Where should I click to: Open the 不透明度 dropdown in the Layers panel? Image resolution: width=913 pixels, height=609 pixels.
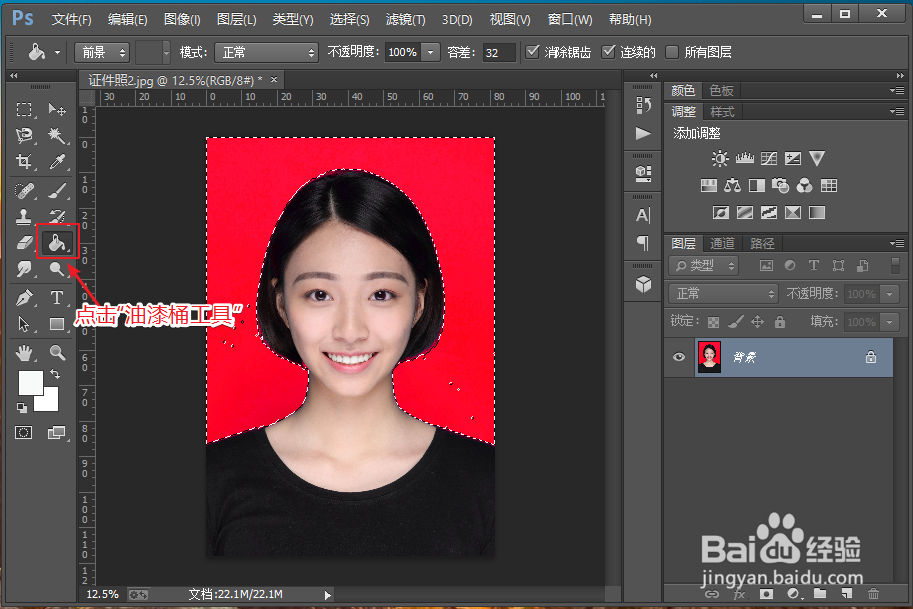tap(888, 294)
